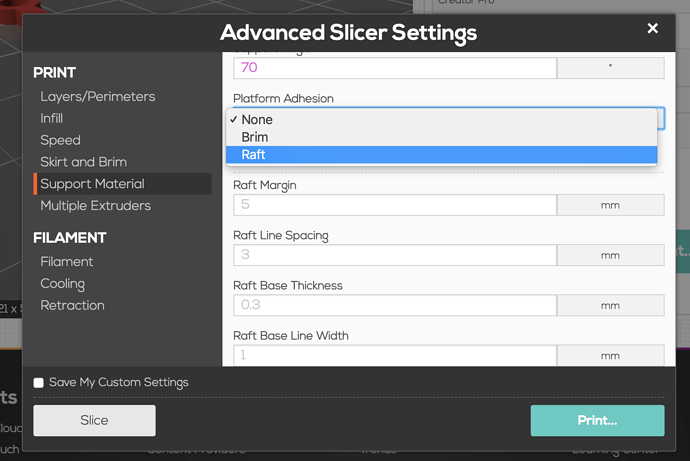Viewport: 690px width, 461px height.
Task: Click the support angle field showing 70
Action: (395, 68)
